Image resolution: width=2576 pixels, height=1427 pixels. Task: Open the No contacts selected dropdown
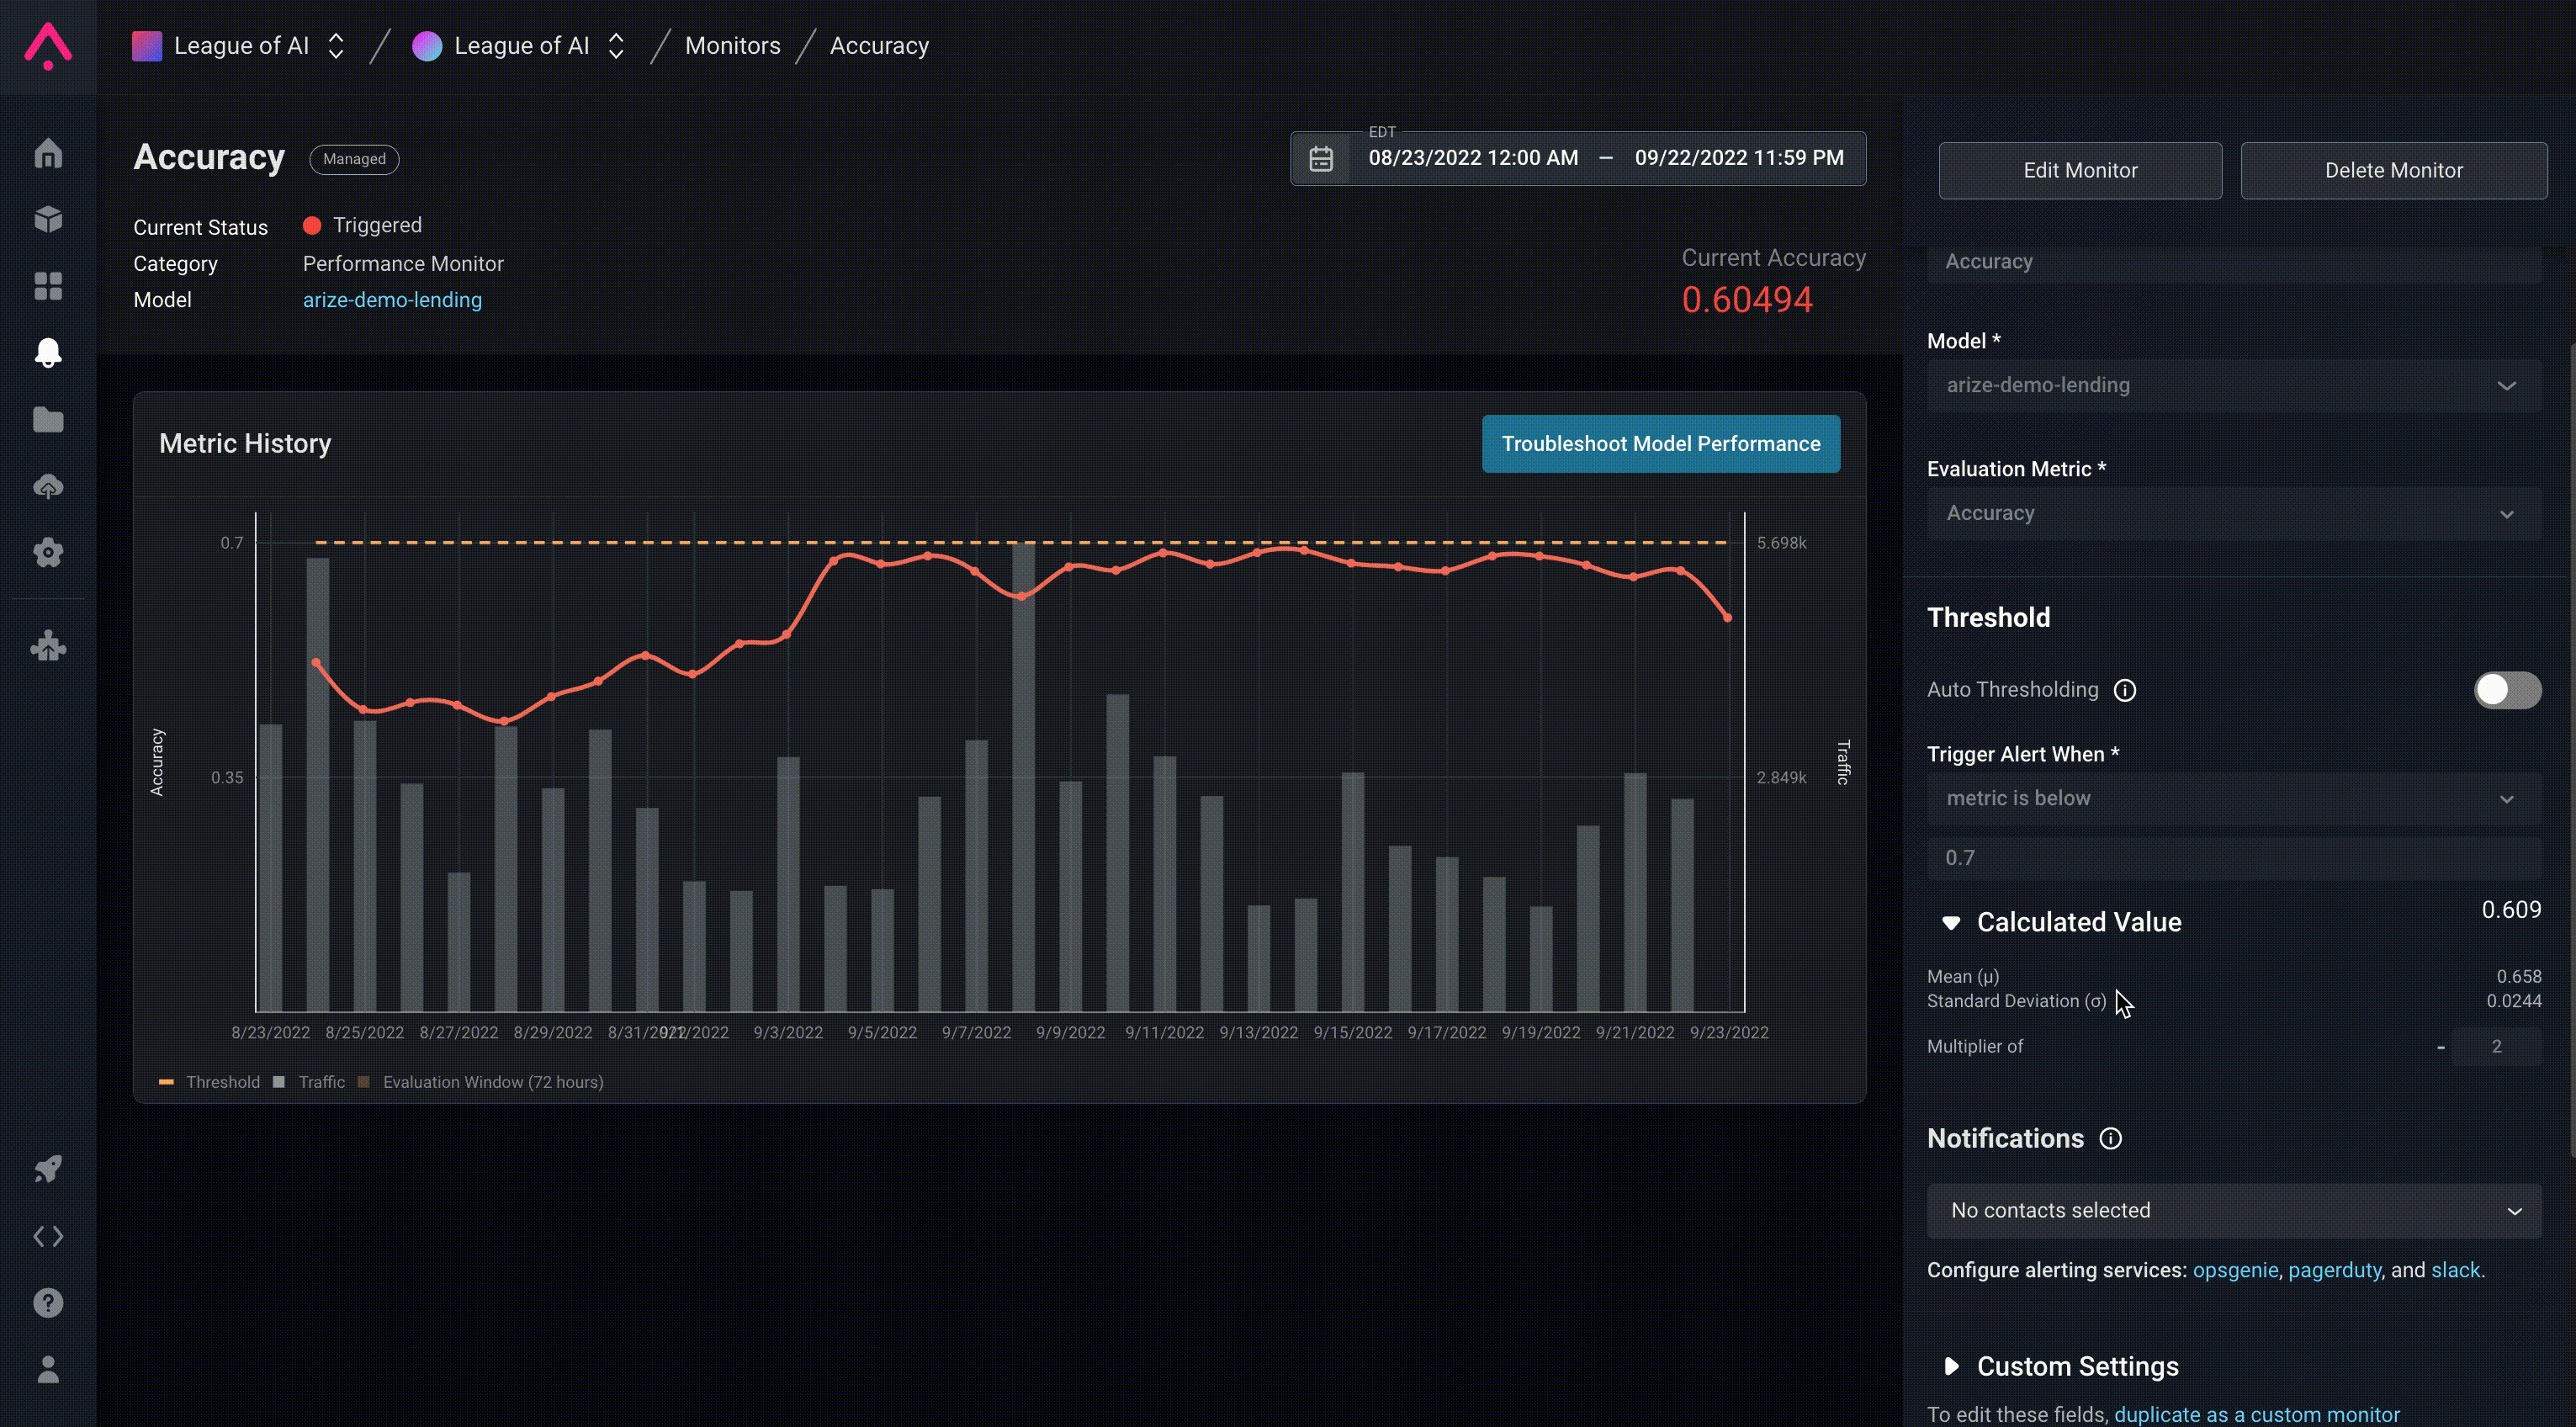click(2232, 1210)
